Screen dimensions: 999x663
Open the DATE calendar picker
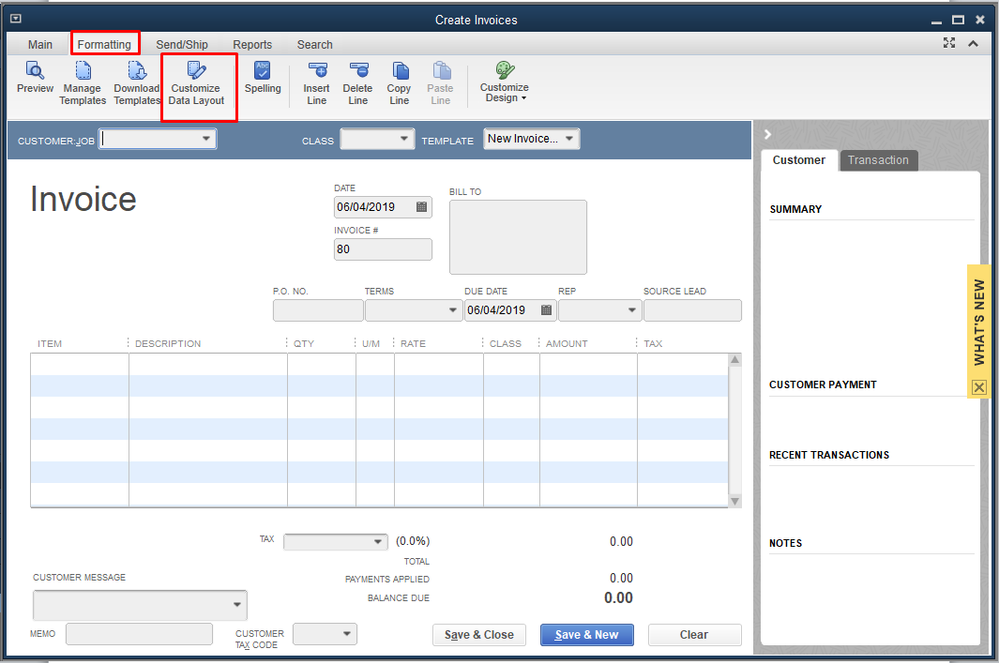click(x=421, y=207)
